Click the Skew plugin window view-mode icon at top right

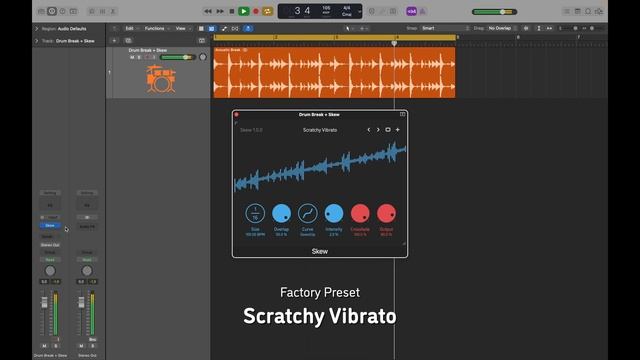402,114
